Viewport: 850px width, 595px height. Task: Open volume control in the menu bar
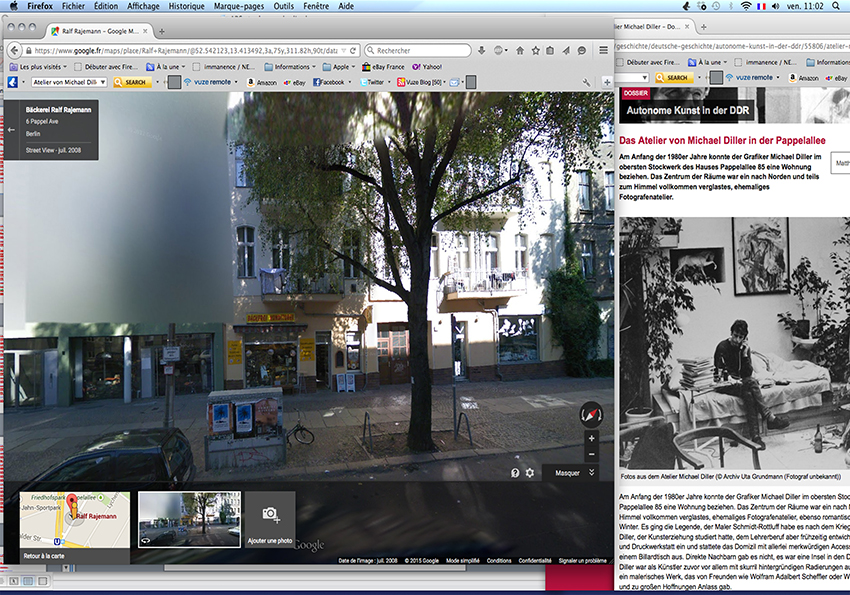click(x=776, y=6)
